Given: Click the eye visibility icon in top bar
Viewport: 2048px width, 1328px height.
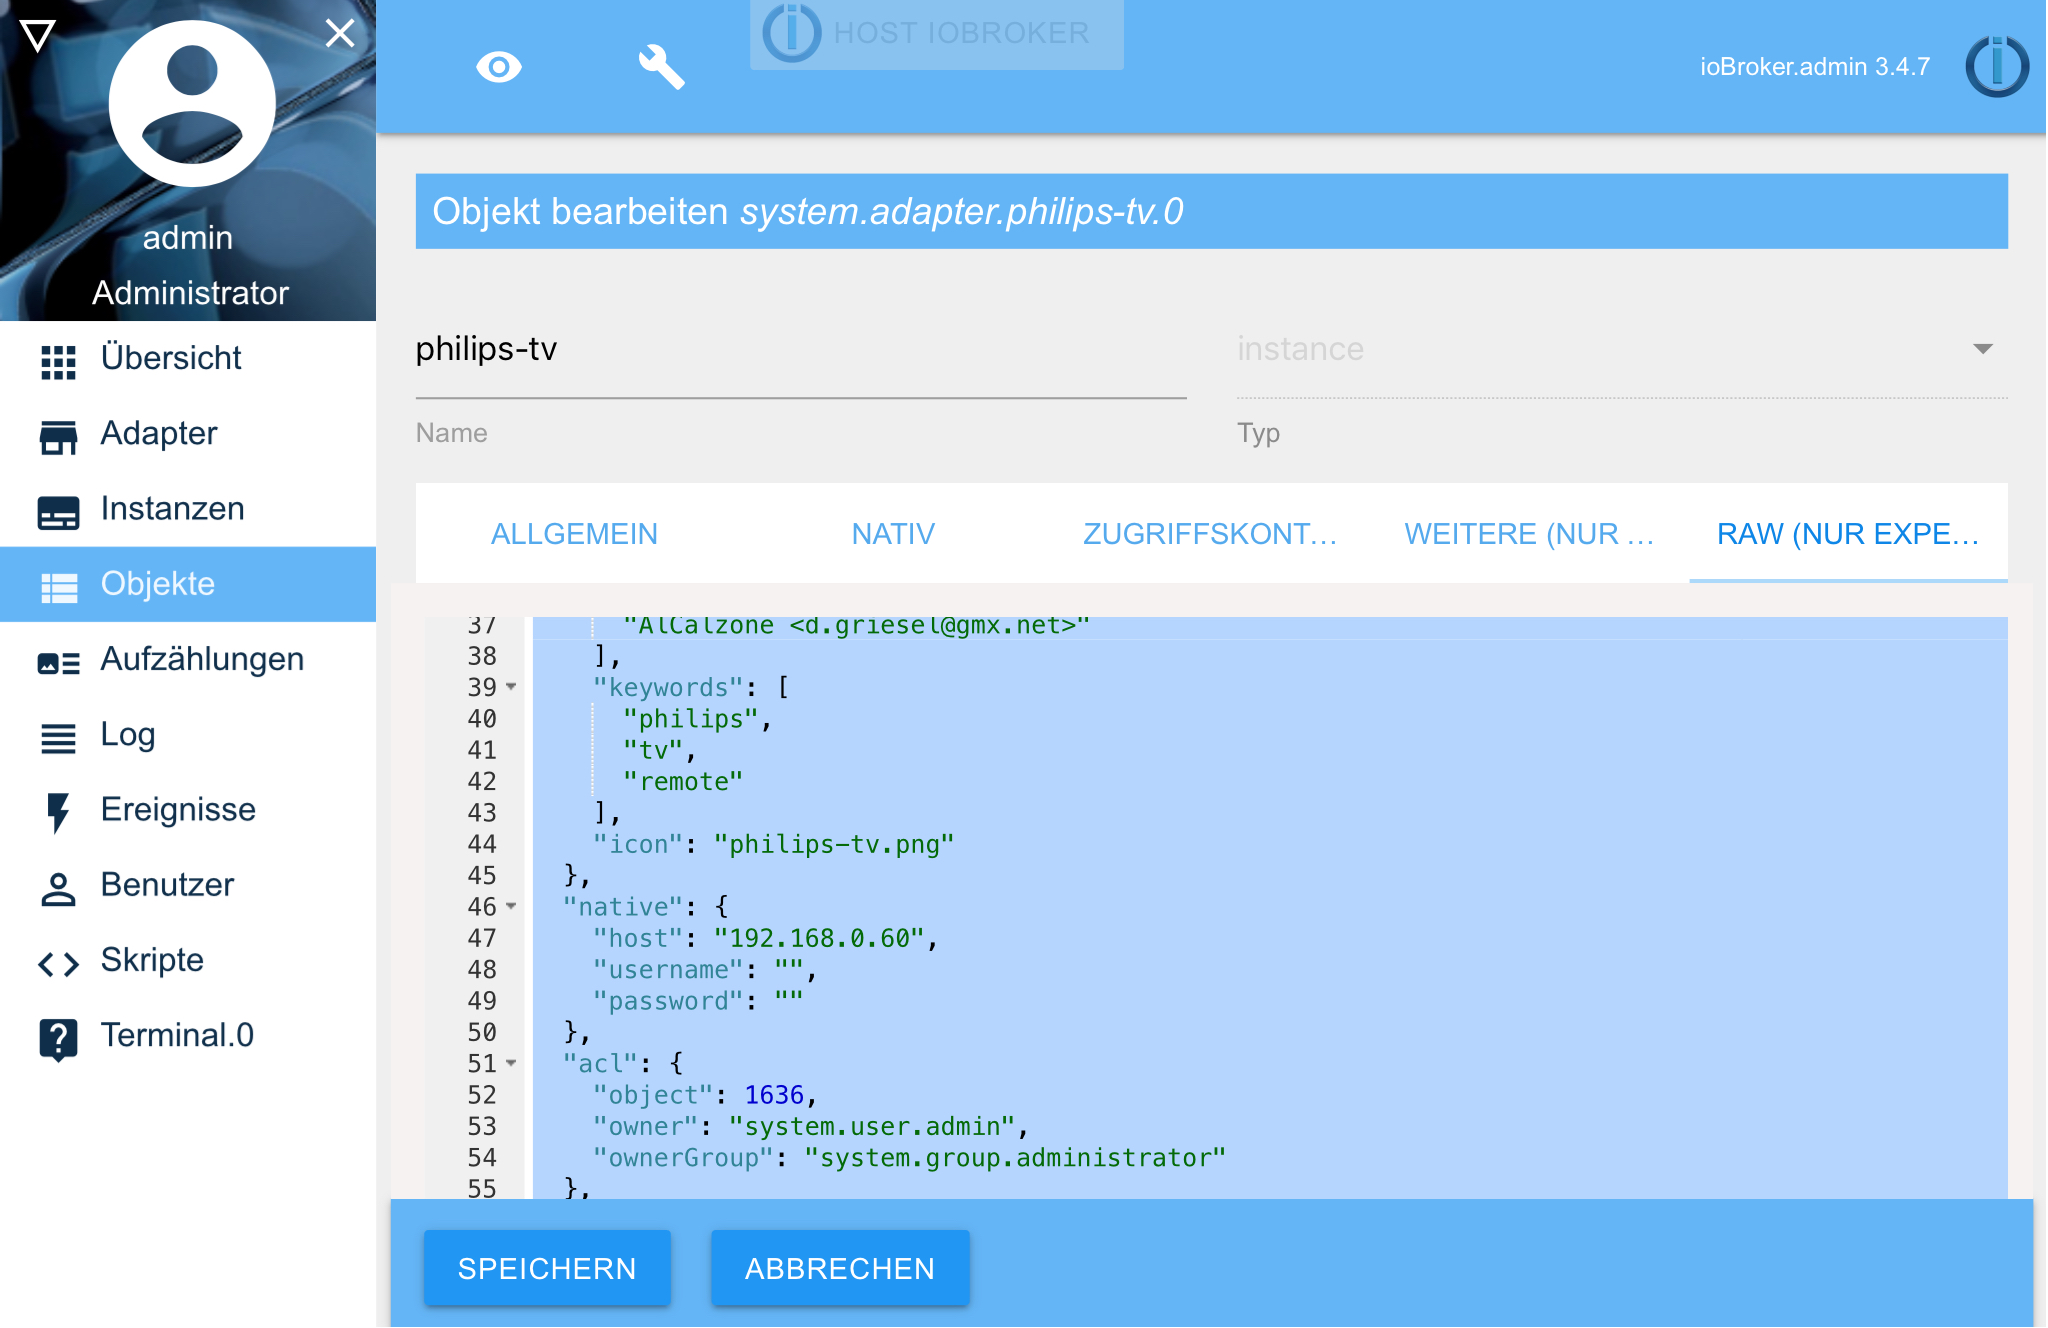Looking at the screenshot, I should (499, 67).
